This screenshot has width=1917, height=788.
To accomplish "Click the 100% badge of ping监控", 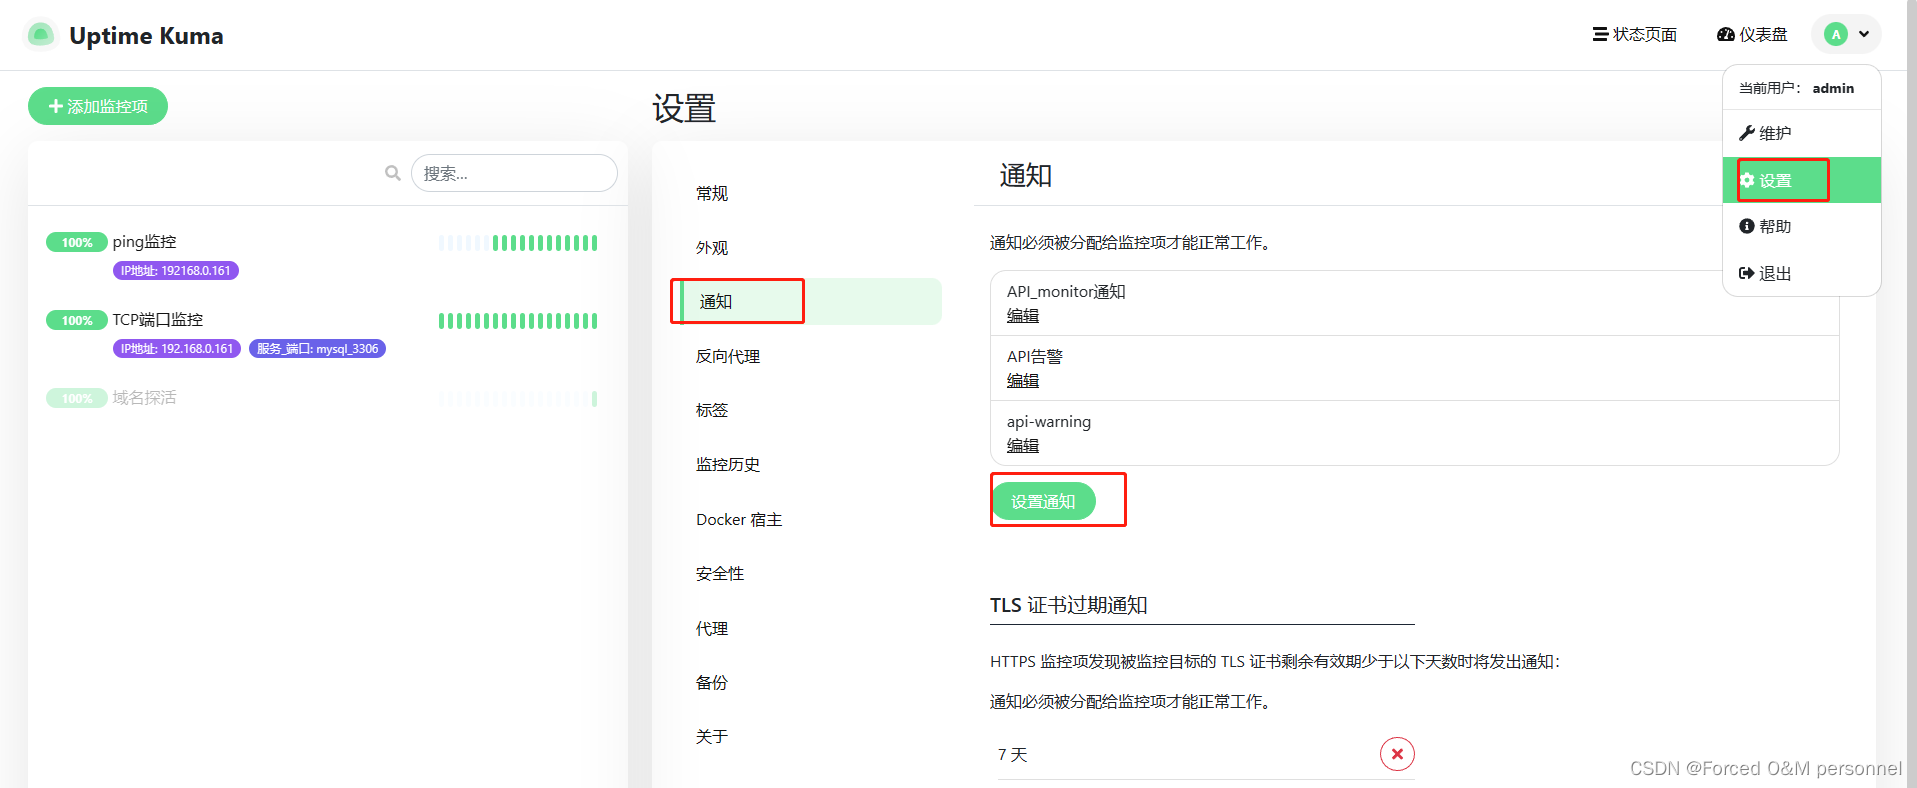I will pos(77,242).
